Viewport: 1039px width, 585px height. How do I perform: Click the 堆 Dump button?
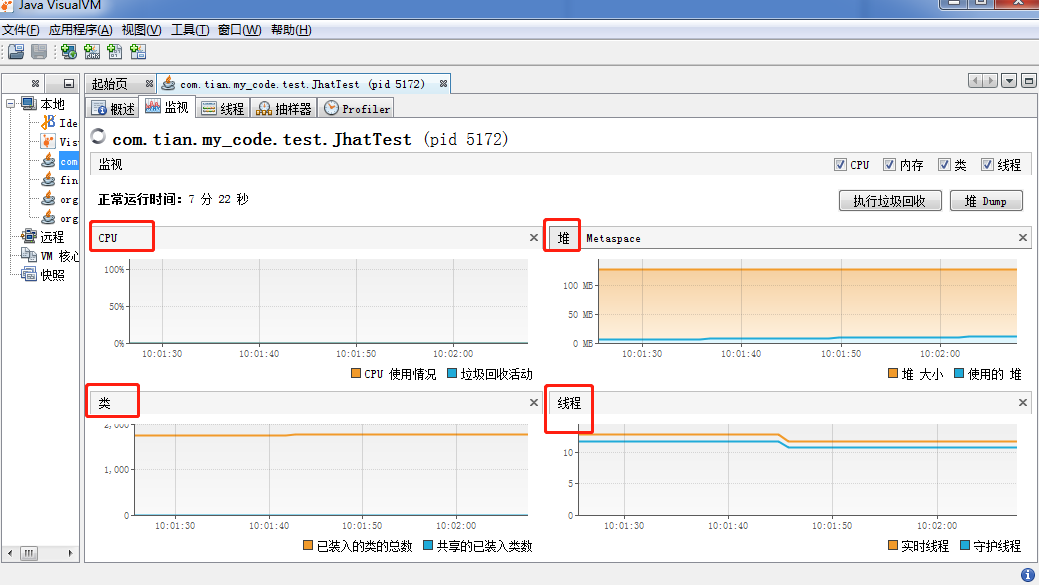click(x=986, y=201)
